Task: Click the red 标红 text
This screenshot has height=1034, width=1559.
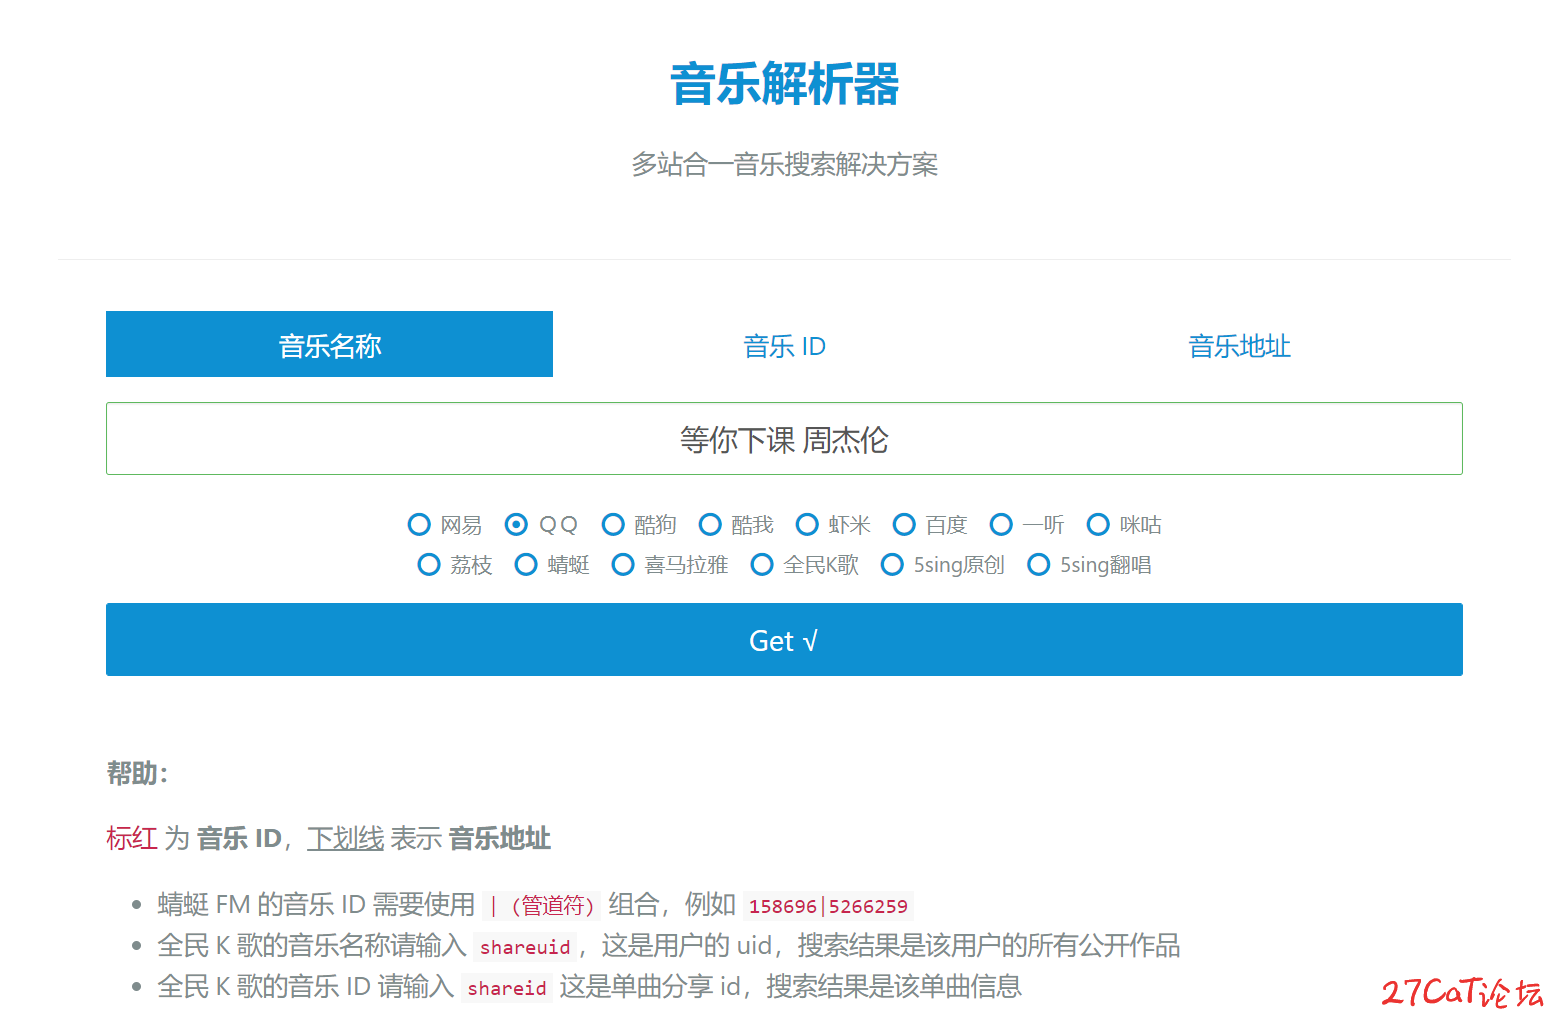Action: (132, 838)
